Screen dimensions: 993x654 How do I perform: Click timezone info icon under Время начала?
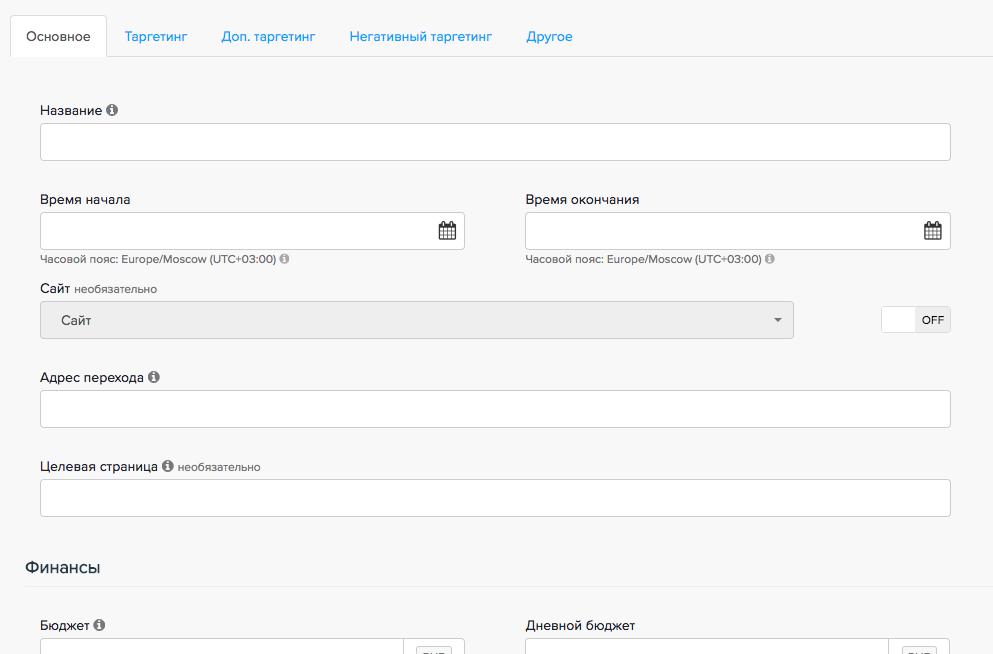click(284, 259)
